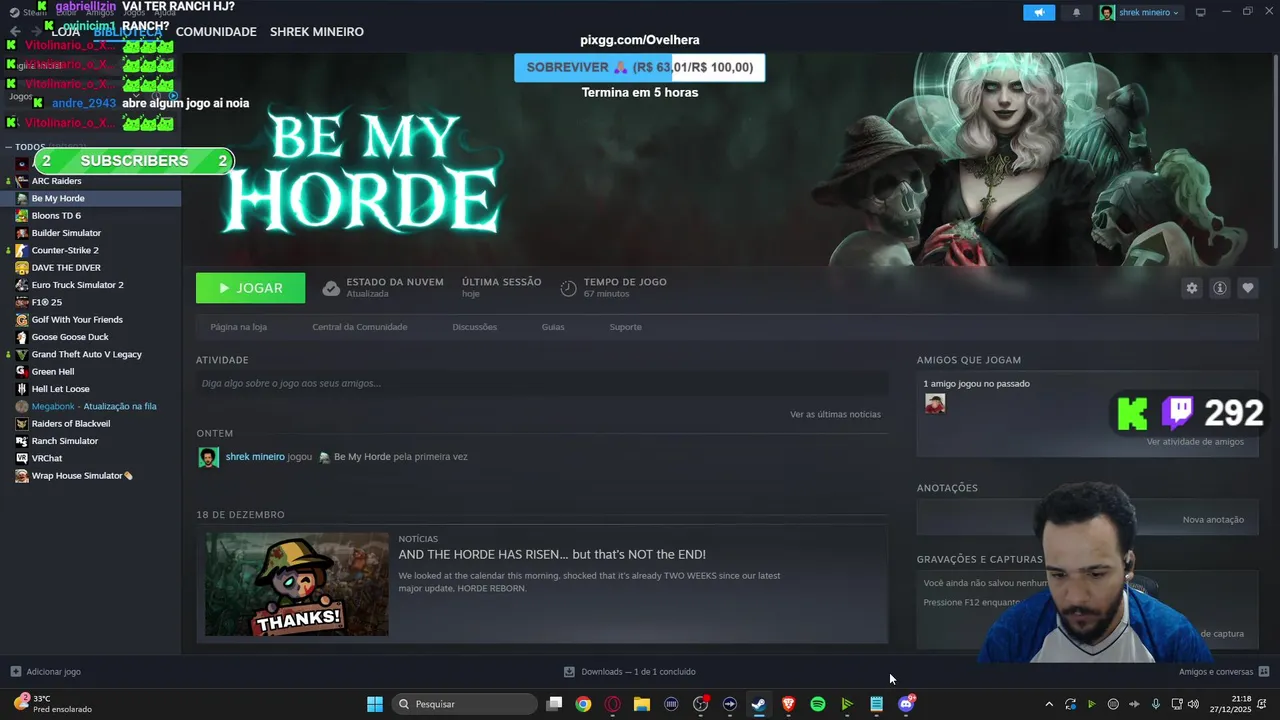Click the page vertical scrollbar
This screenshot has height=720, width=1280.
coord(1275,150)
